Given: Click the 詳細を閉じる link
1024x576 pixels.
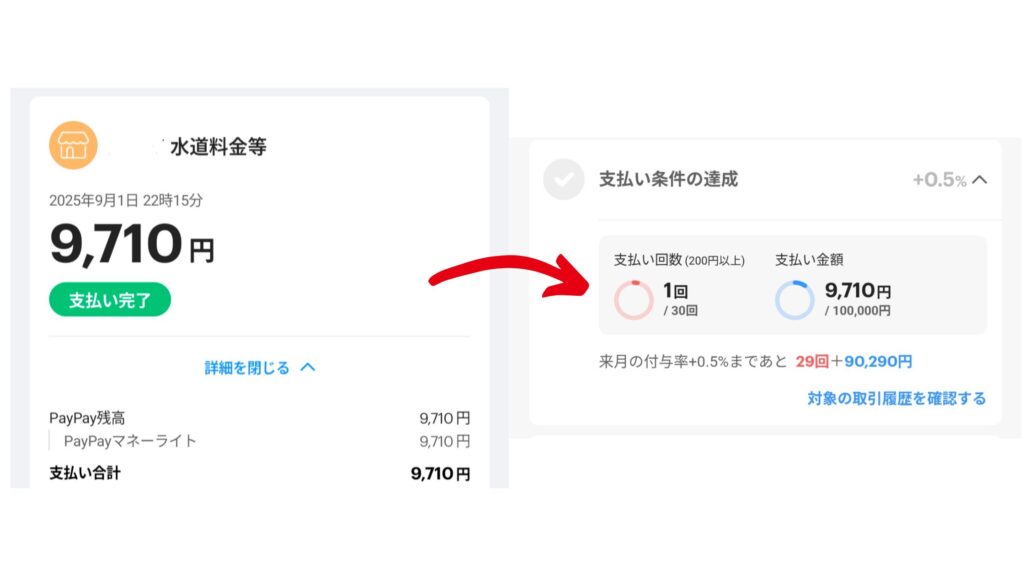Looking at the screenshot, I should [247, 368].
